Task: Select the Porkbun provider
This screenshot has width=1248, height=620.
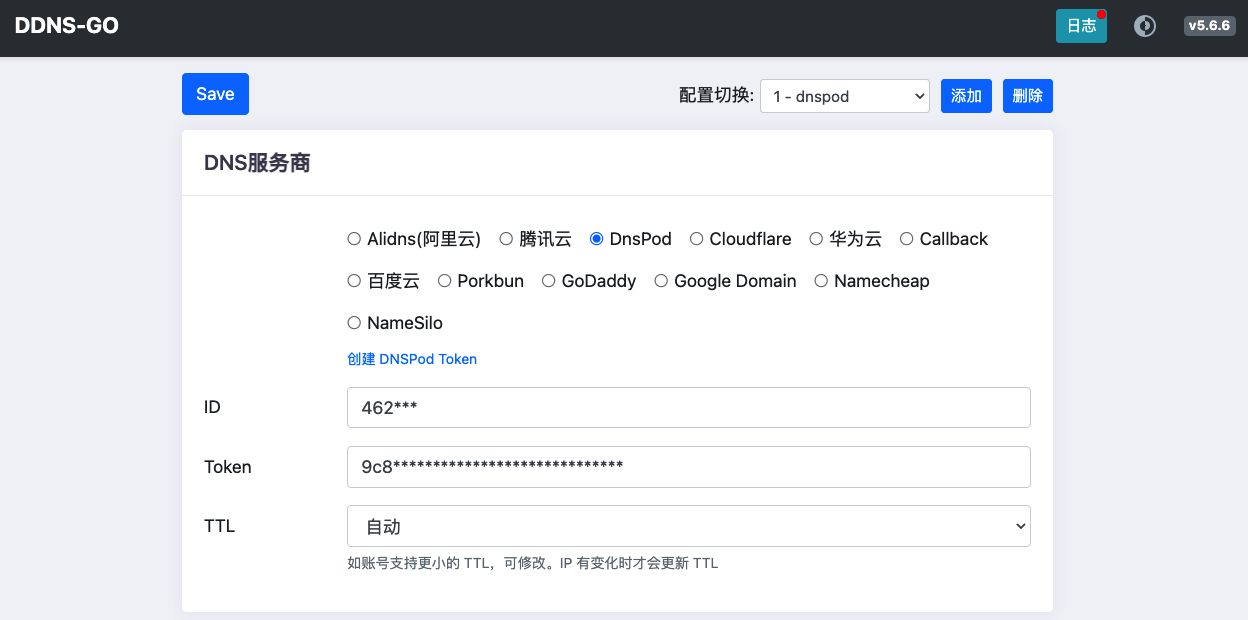Action: 444,281
